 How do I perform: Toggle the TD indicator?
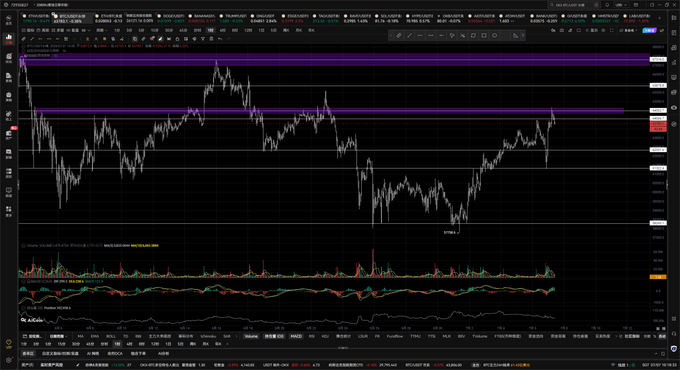click(125, 336)
